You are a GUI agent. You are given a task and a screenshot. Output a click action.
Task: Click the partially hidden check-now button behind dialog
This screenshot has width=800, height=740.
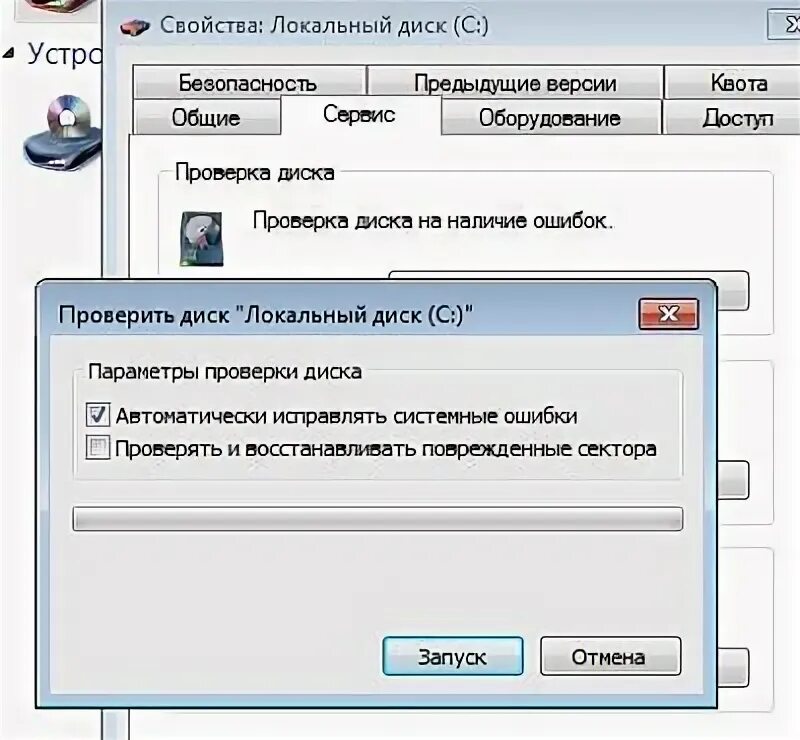[x=733, y=291]
